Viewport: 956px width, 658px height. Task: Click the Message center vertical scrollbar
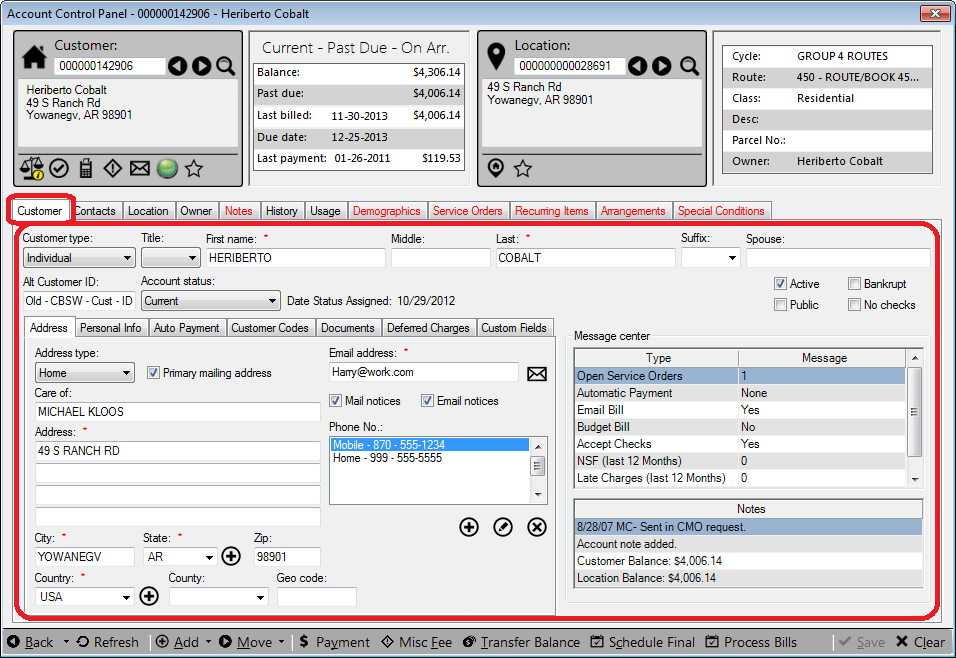tap(915, 418)
